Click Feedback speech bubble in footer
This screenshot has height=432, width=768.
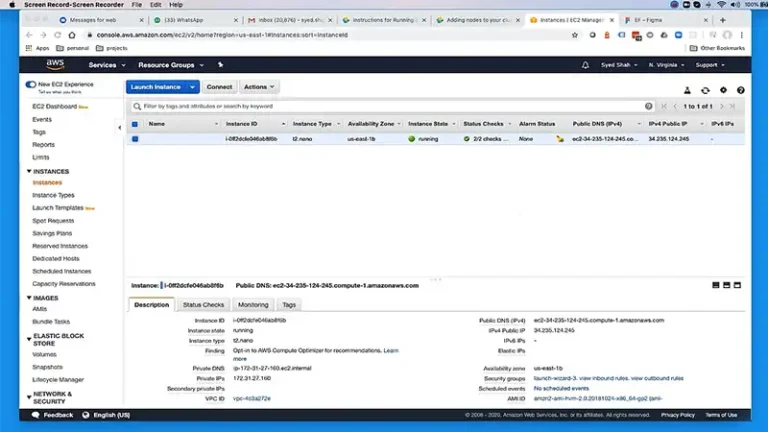(x=36, y=415)
